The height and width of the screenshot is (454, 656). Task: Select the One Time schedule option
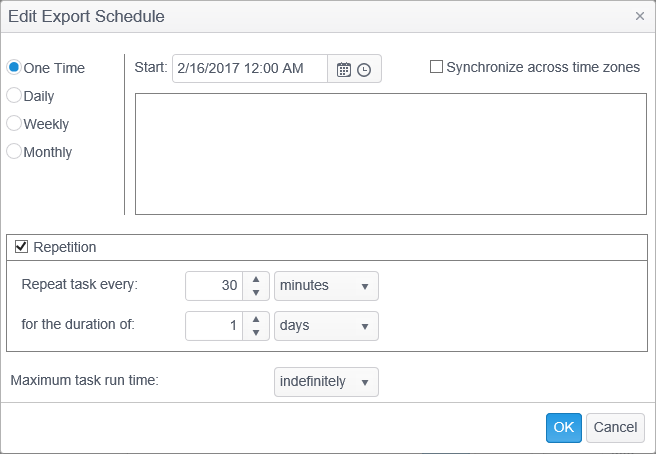[14, 68]
